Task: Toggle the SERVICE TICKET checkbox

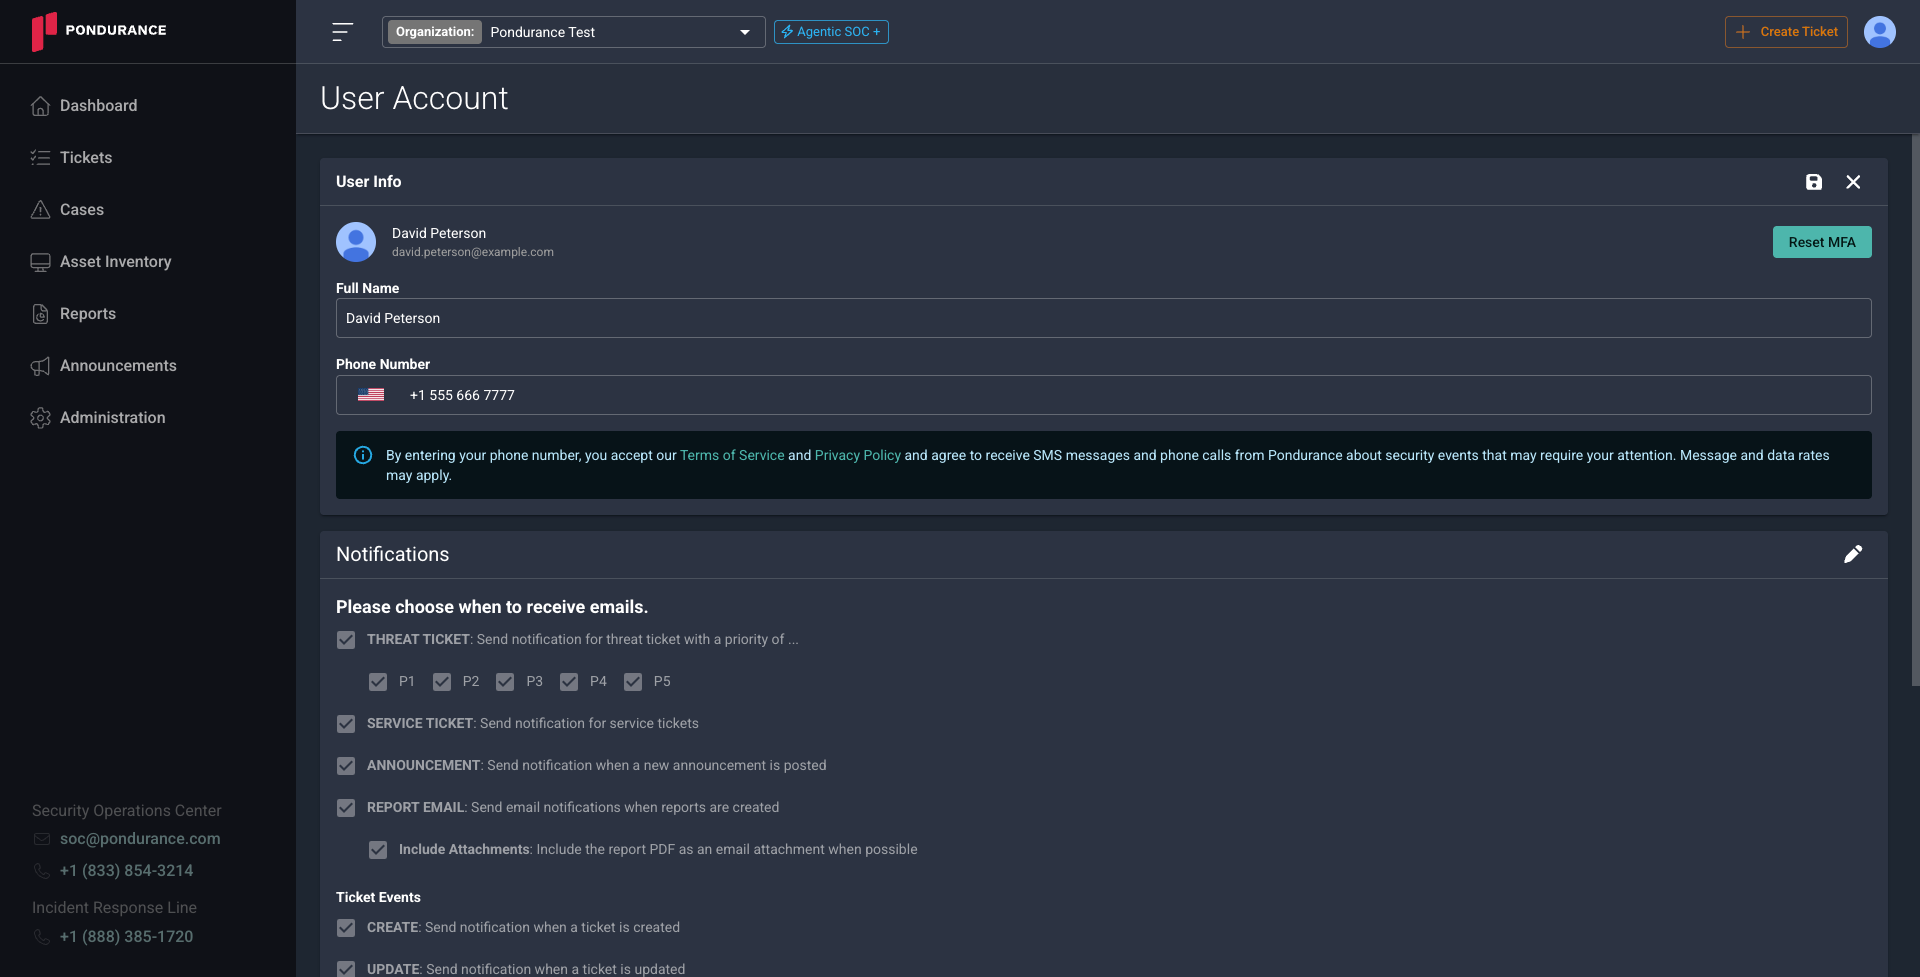Action: pyautogui.click(x=346, y=724)
